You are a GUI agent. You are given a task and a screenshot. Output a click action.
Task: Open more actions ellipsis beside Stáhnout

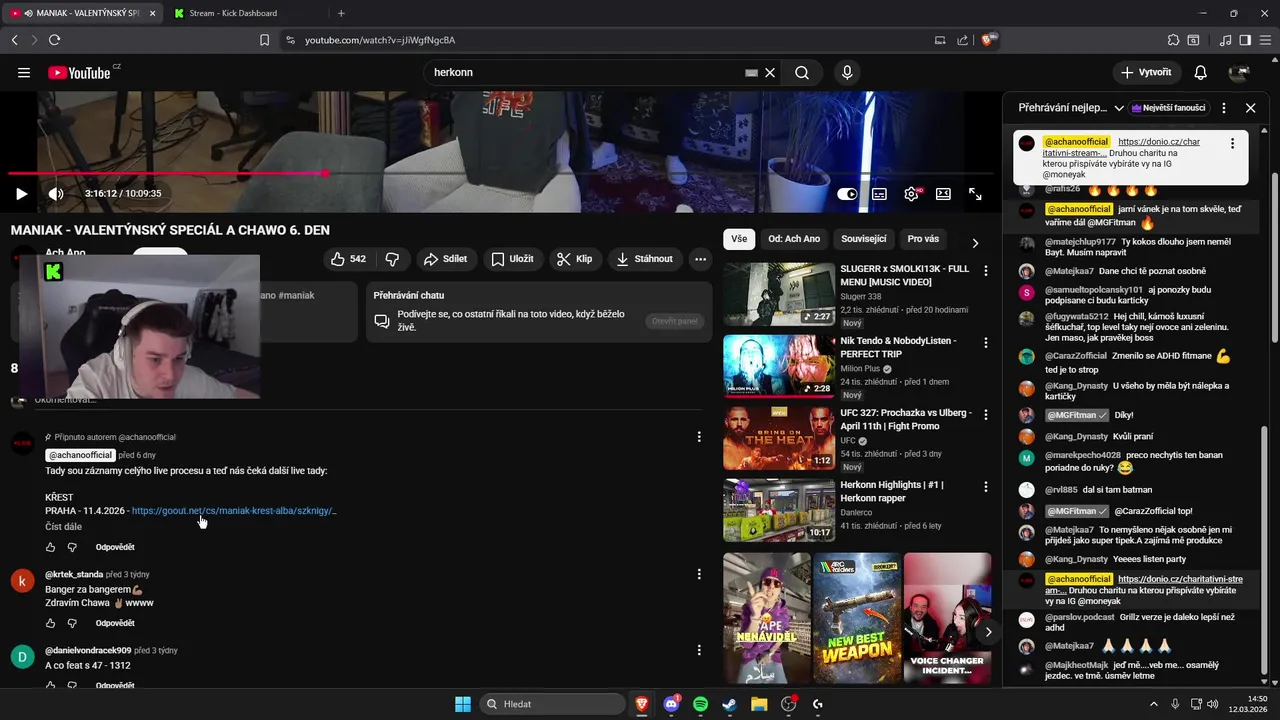pyautogui.click(x=700, y=259)
